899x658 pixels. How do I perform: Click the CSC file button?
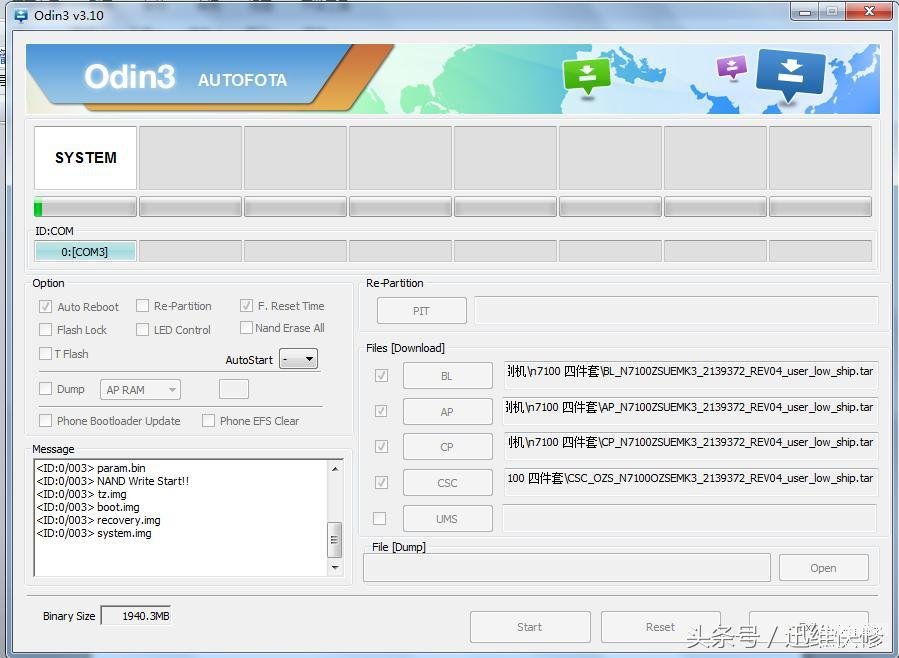pos(448,483)
